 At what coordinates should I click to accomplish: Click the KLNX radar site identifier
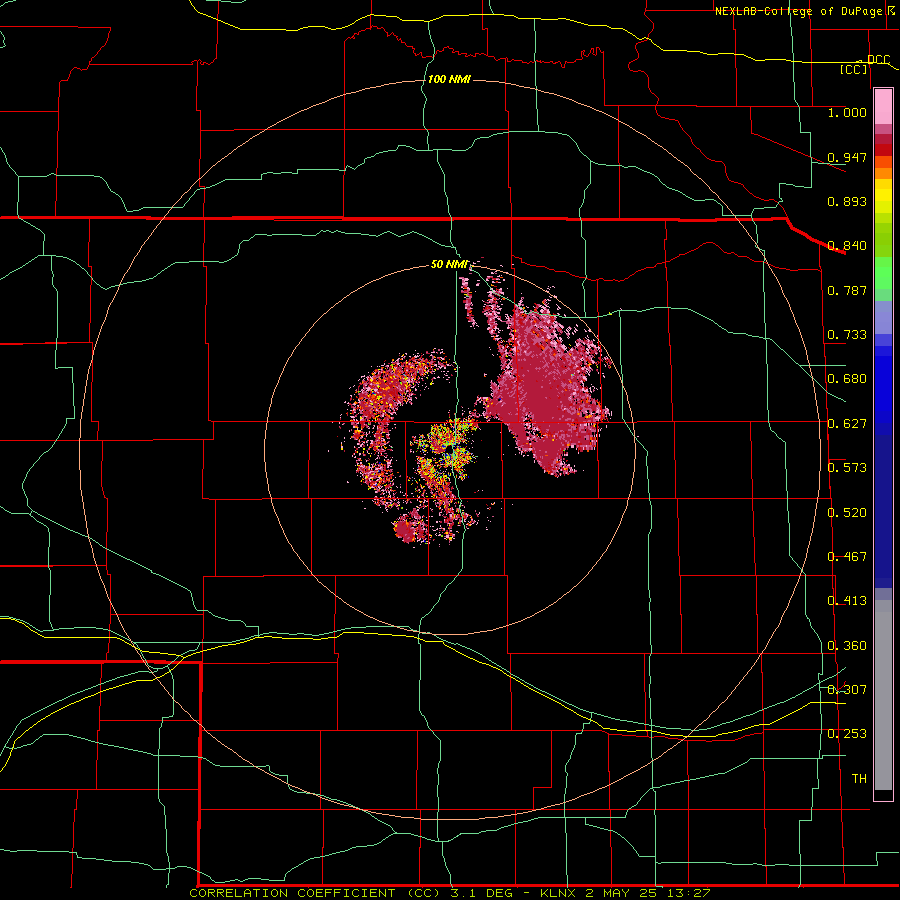click(x=559, y=893)
